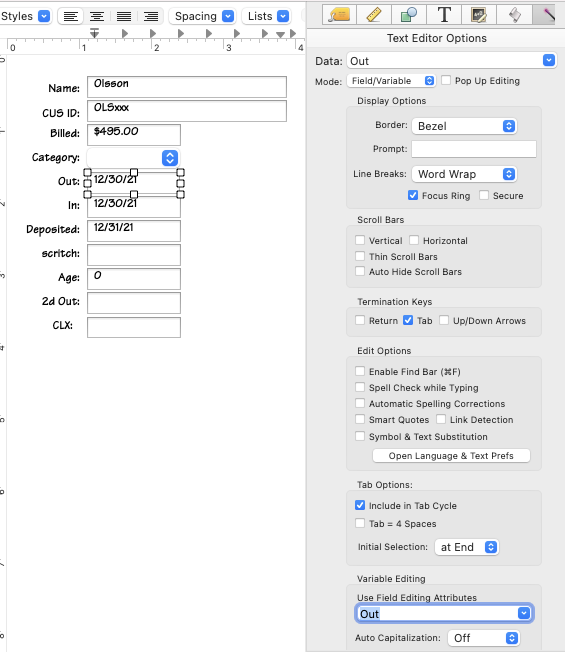Select the magic wand inspector icon

pos(545,15)
